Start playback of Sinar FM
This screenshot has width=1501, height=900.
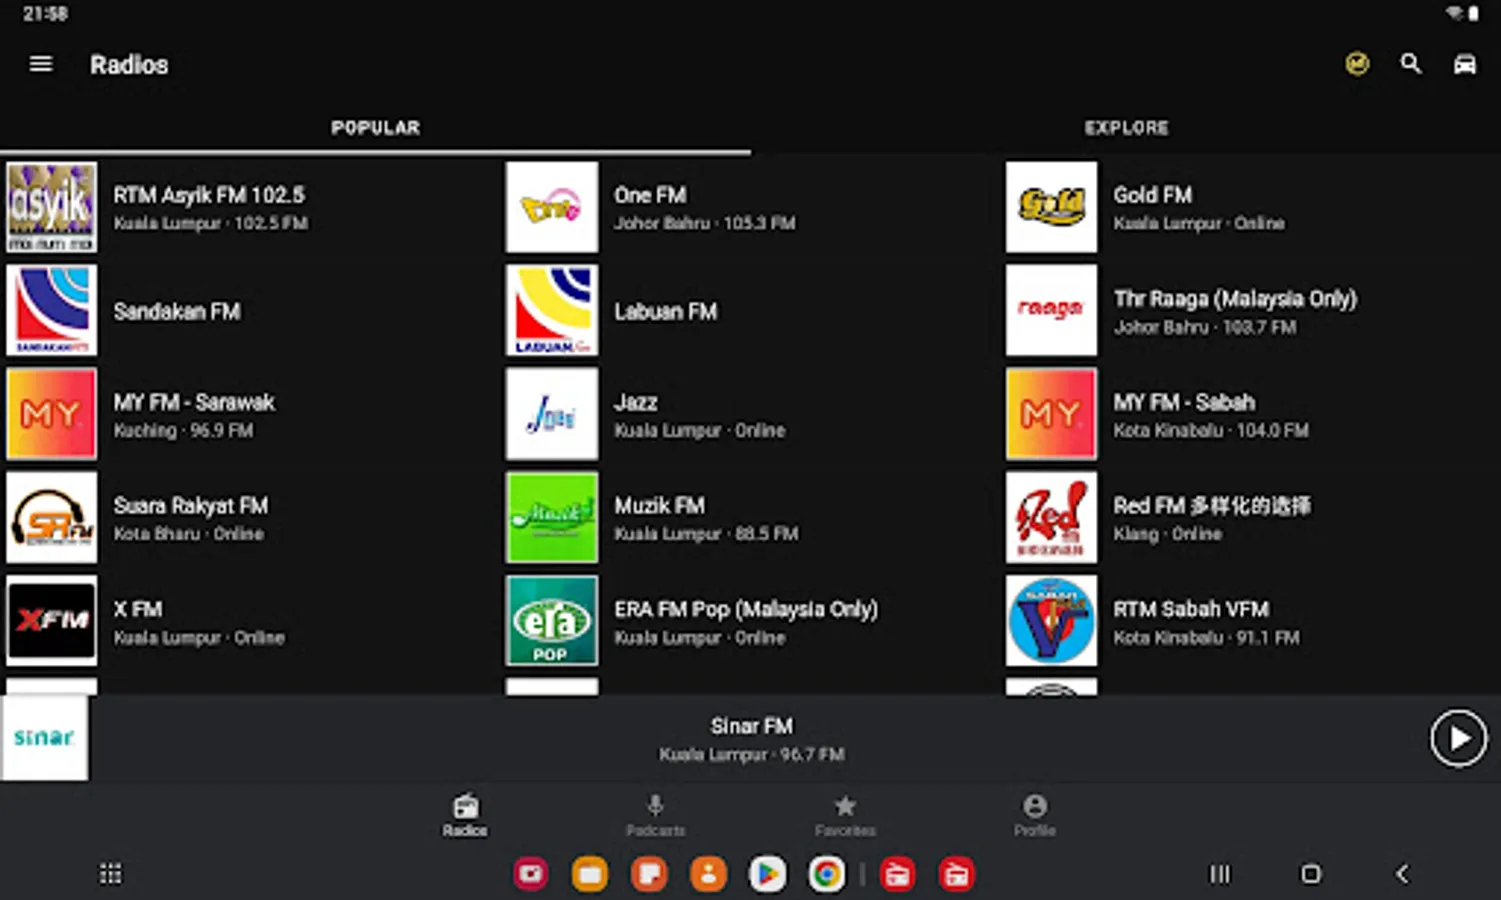point(1458,738)
